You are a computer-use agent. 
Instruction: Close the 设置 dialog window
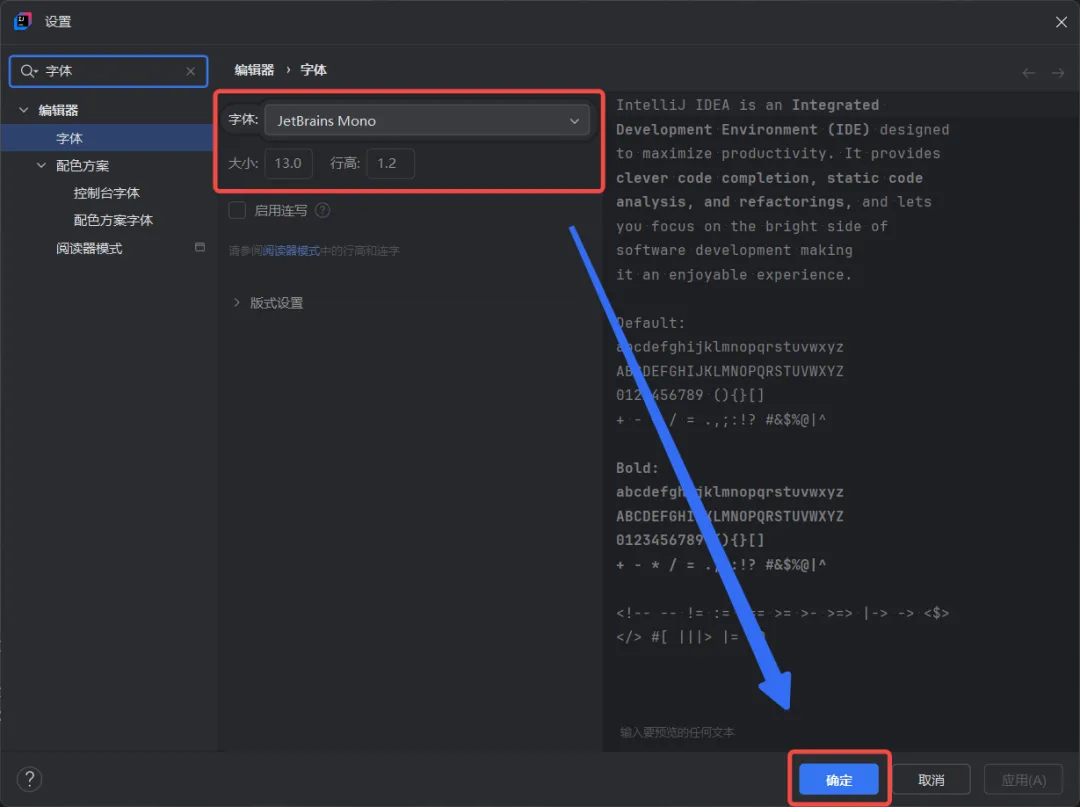click(x=1061, y=22)
